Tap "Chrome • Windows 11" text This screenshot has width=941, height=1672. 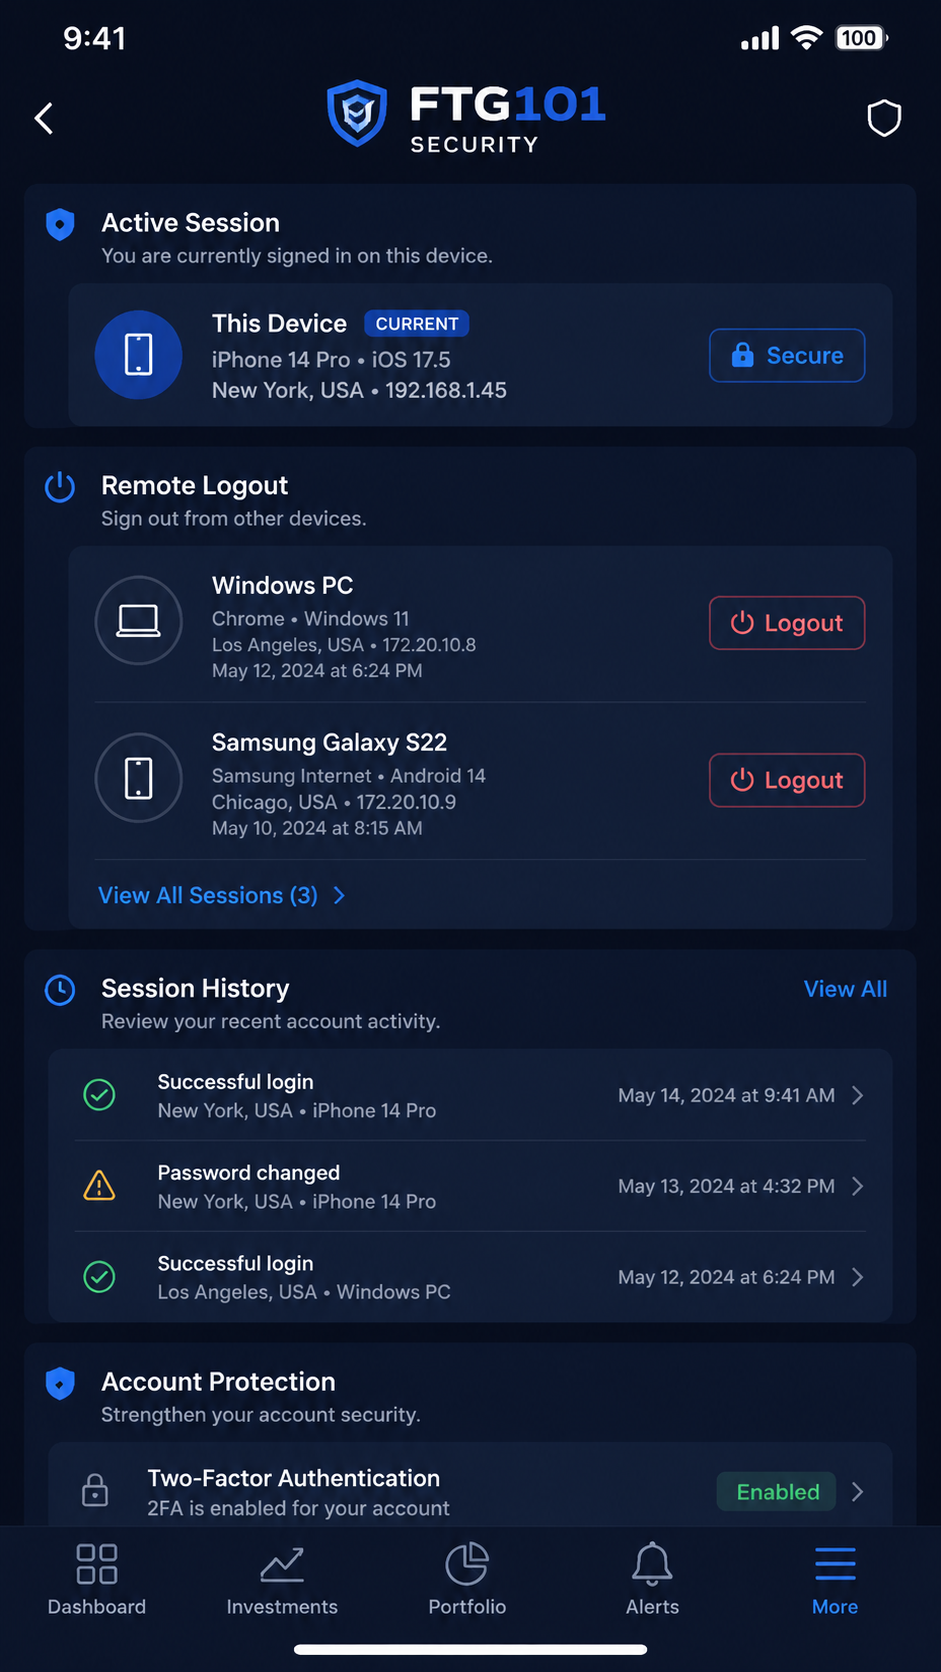[310, 619]
